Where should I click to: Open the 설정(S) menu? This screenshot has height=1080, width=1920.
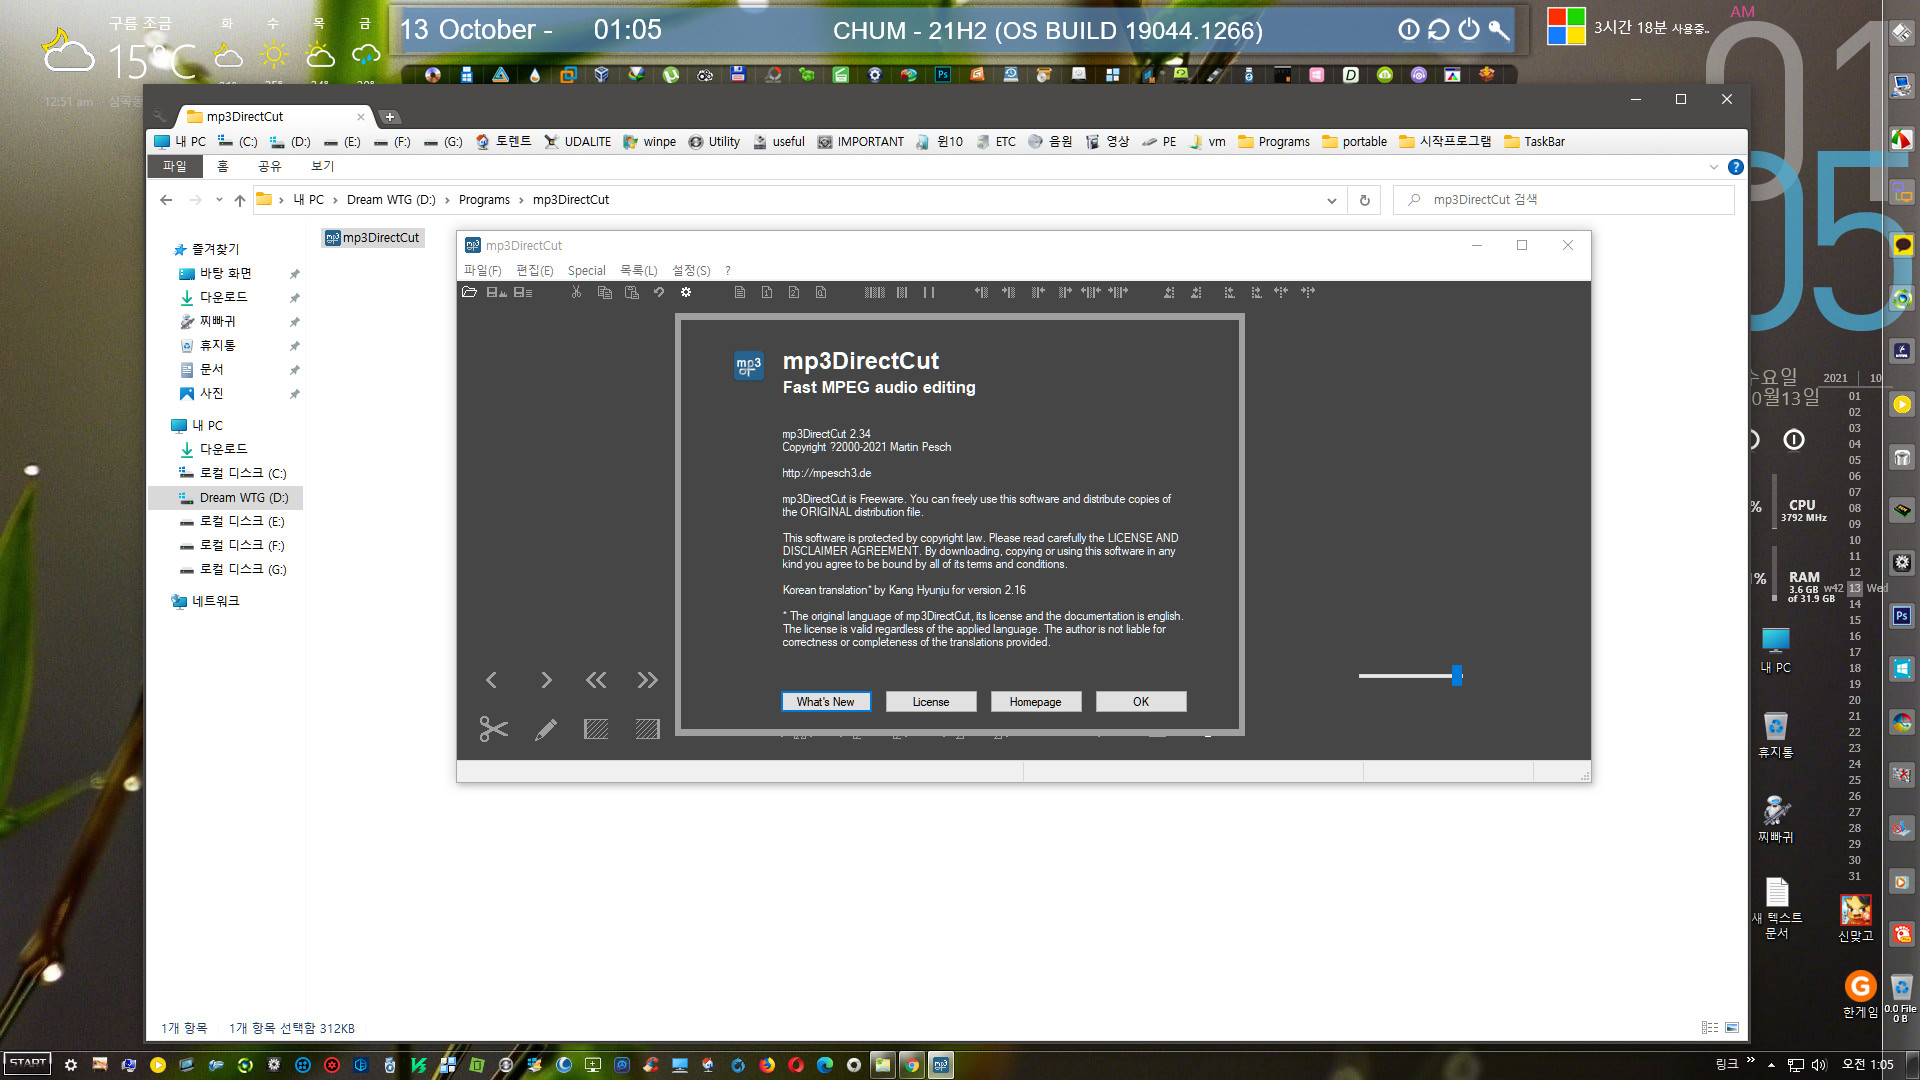[691, 270]
